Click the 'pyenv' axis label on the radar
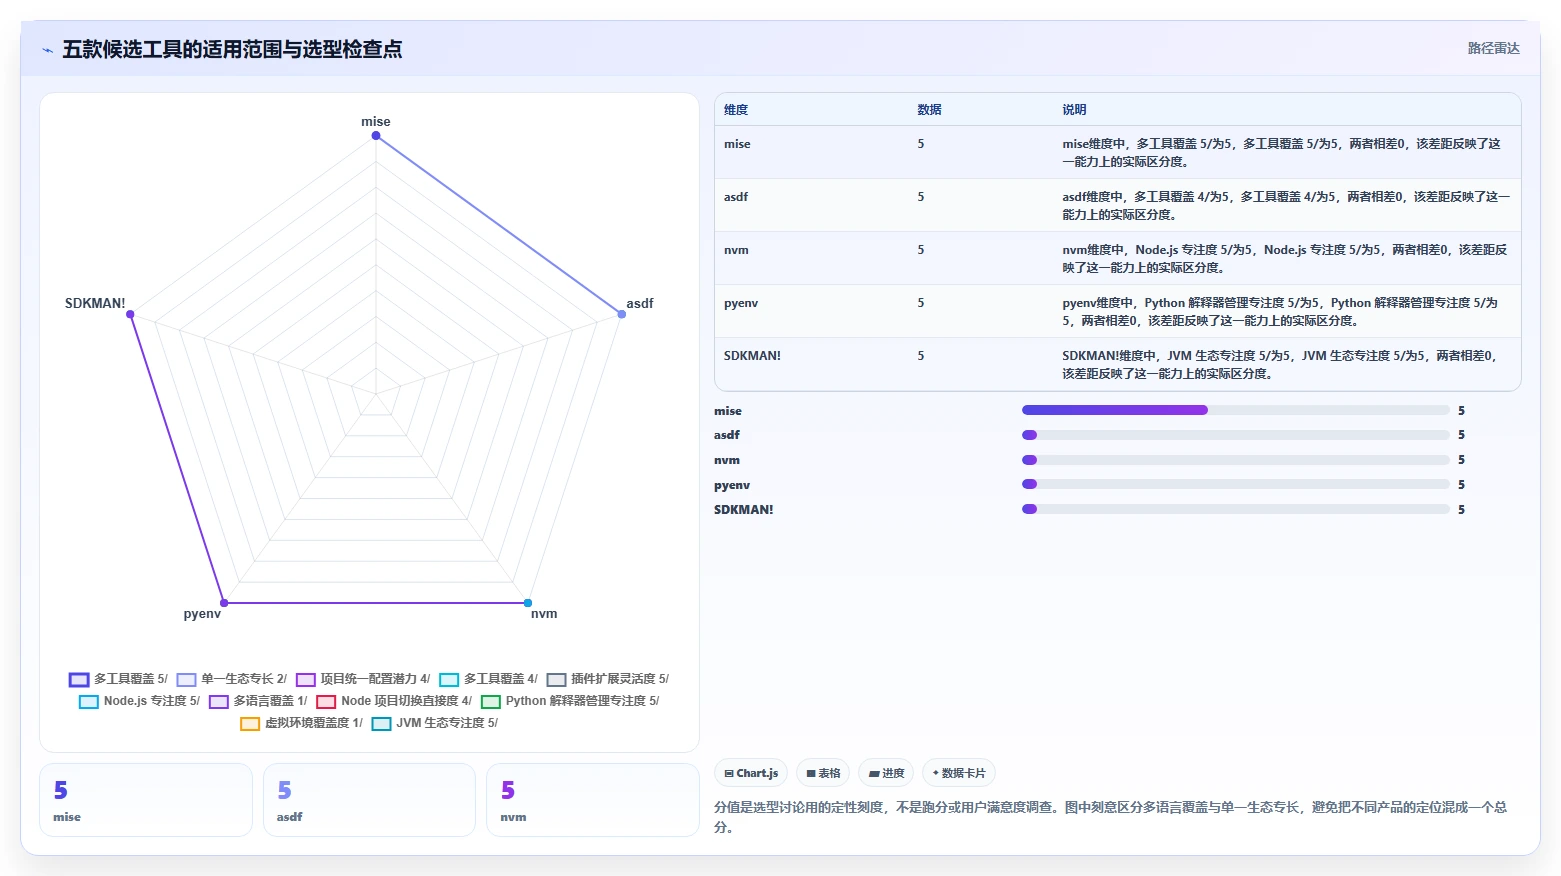This screenshot has width=1561, height=876. click(x=202, y=614)
